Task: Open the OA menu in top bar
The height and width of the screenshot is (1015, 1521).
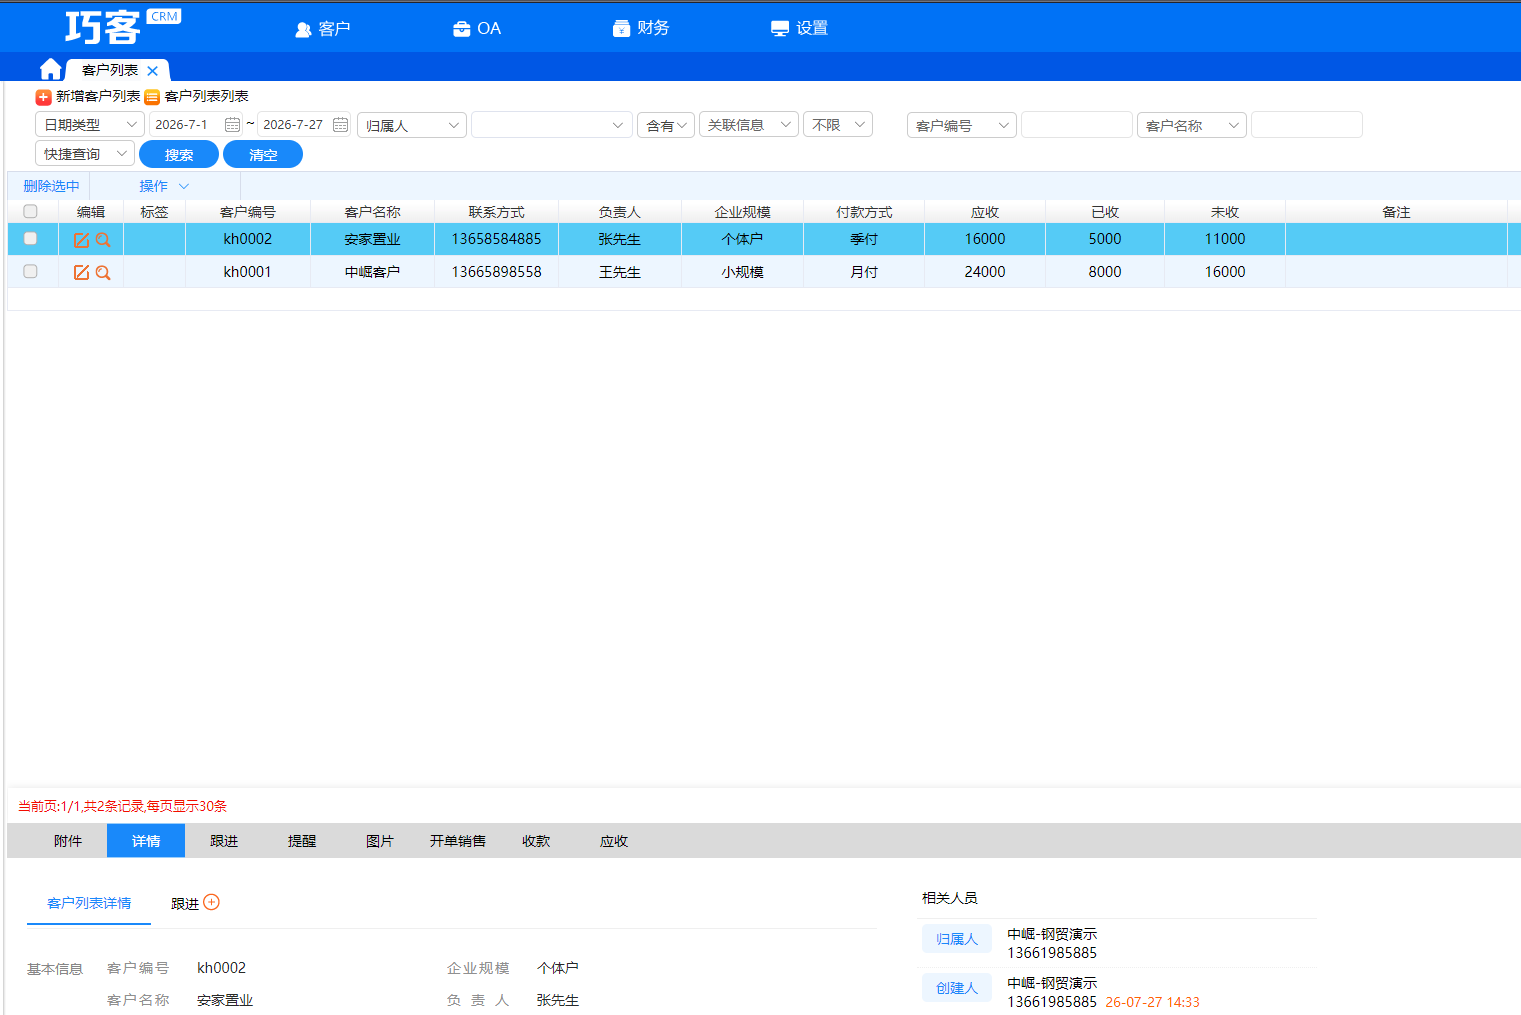Action: point(477,29)
